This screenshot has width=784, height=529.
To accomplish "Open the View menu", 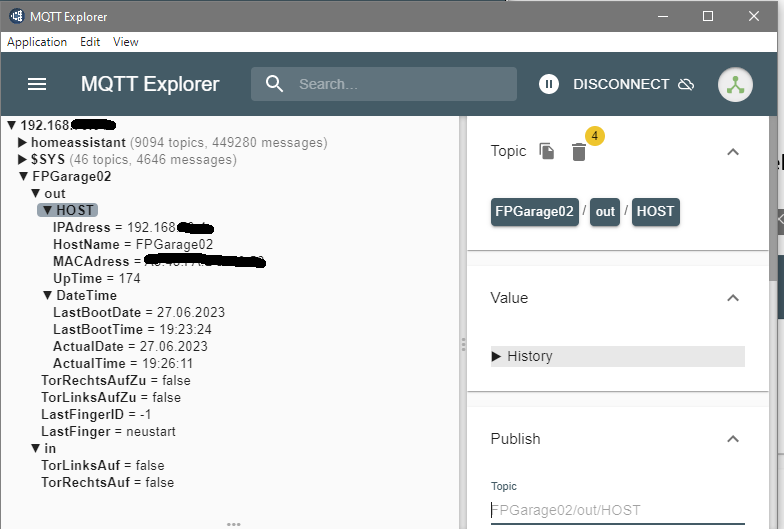I will click(126, 42).
